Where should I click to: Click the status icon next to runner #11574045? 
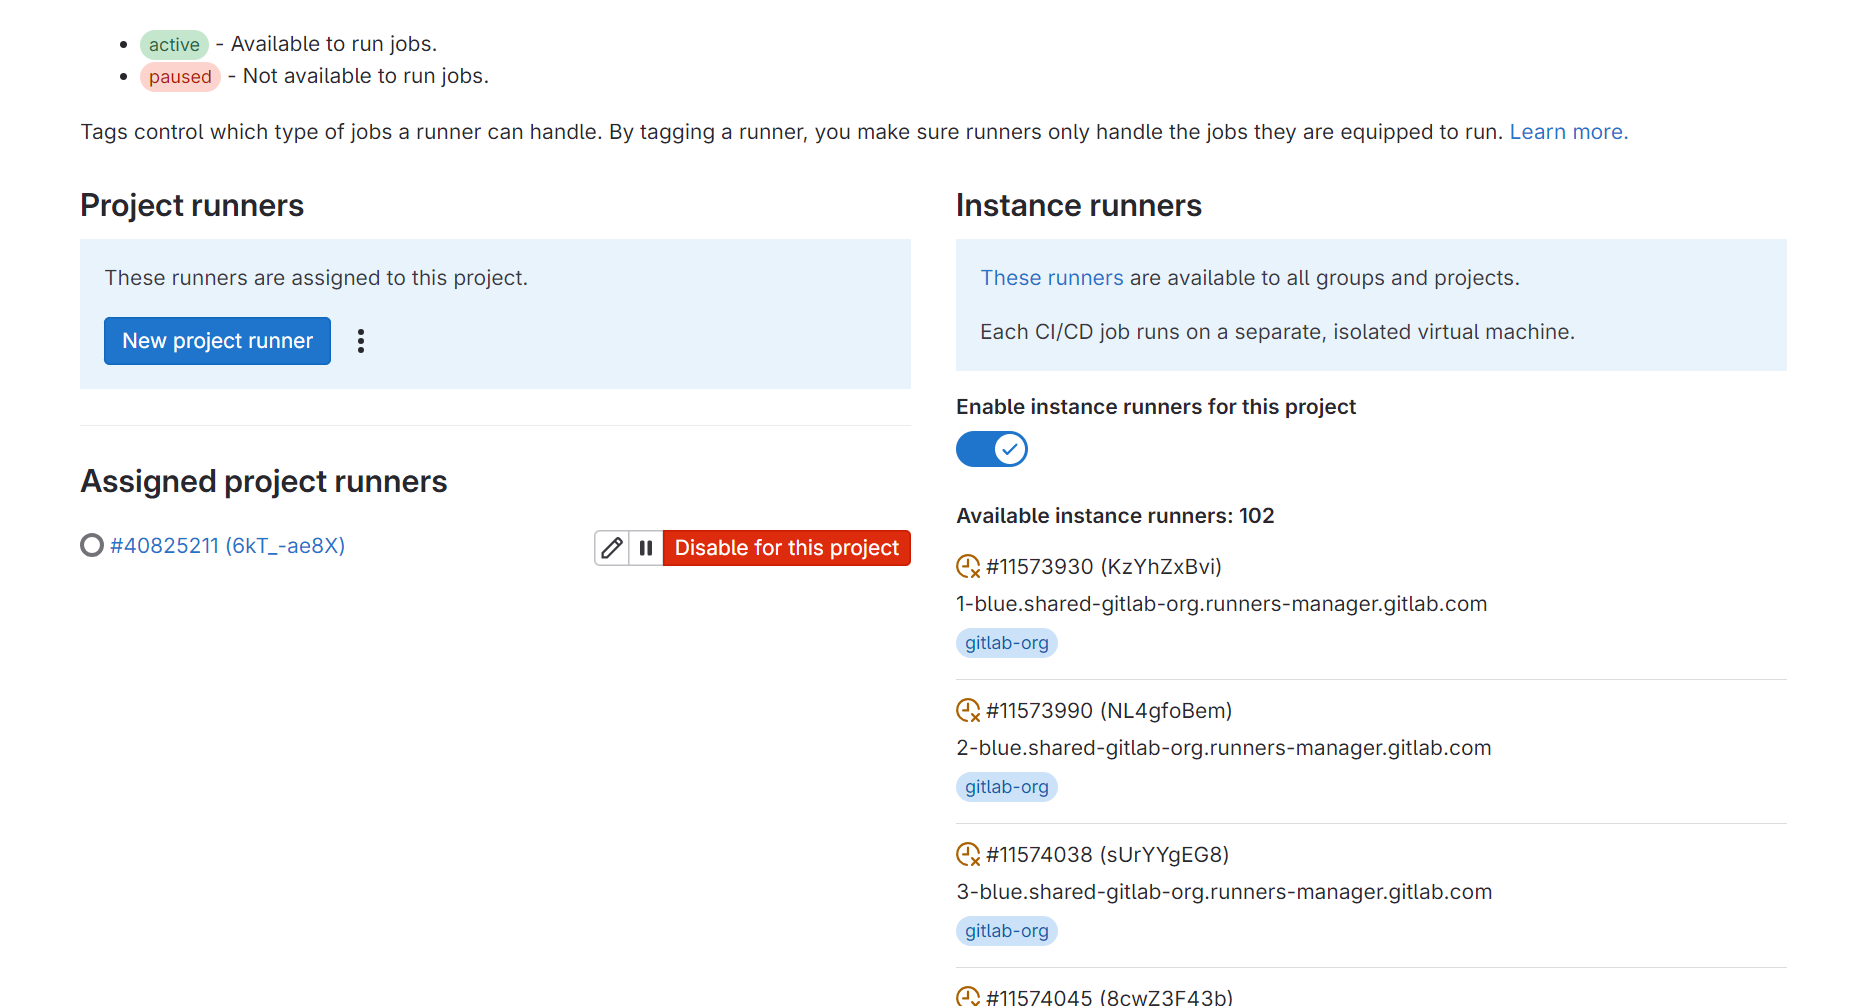(968, 996)
